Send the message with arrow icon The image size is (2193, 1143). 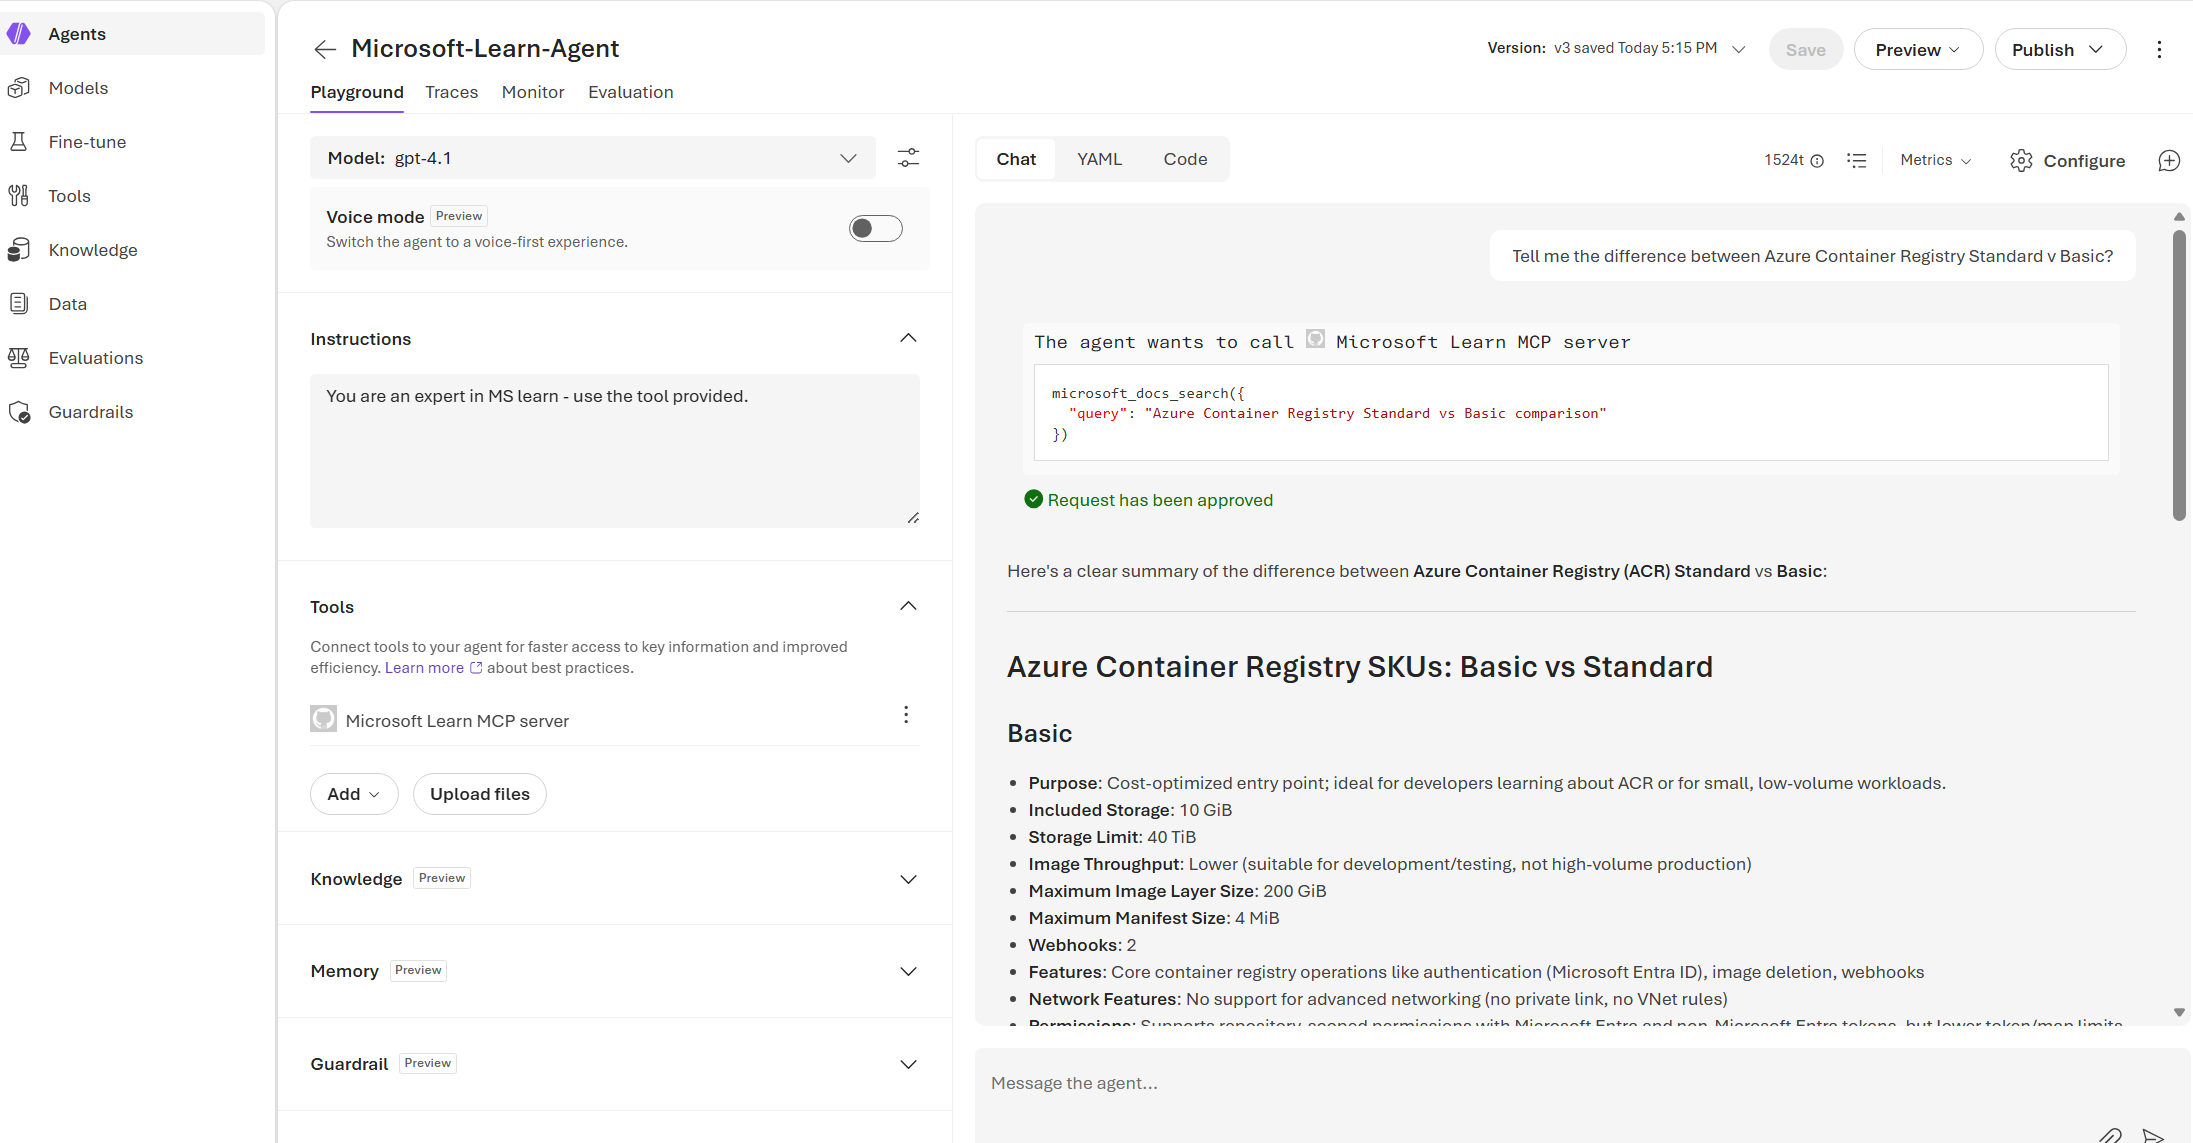pyautogui.click(x=2153, y=1135)
